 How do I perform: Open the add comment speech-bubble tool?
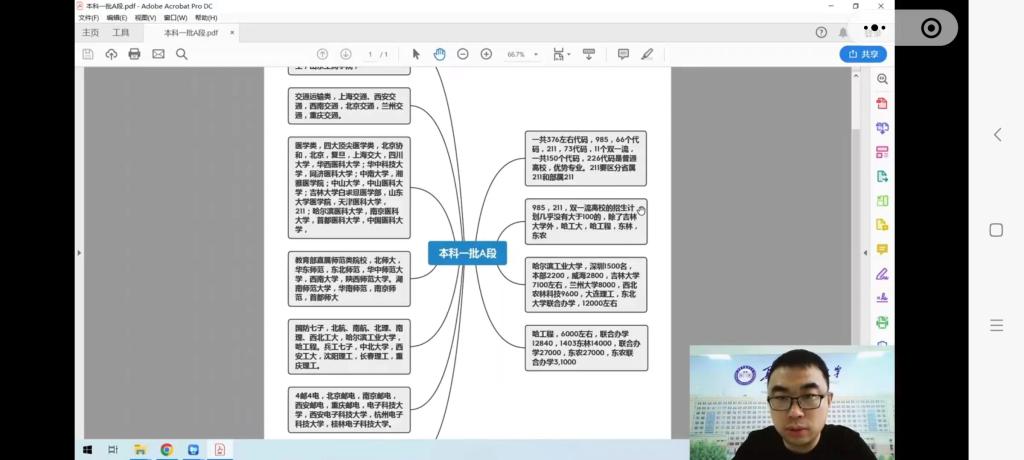[623, 54]
